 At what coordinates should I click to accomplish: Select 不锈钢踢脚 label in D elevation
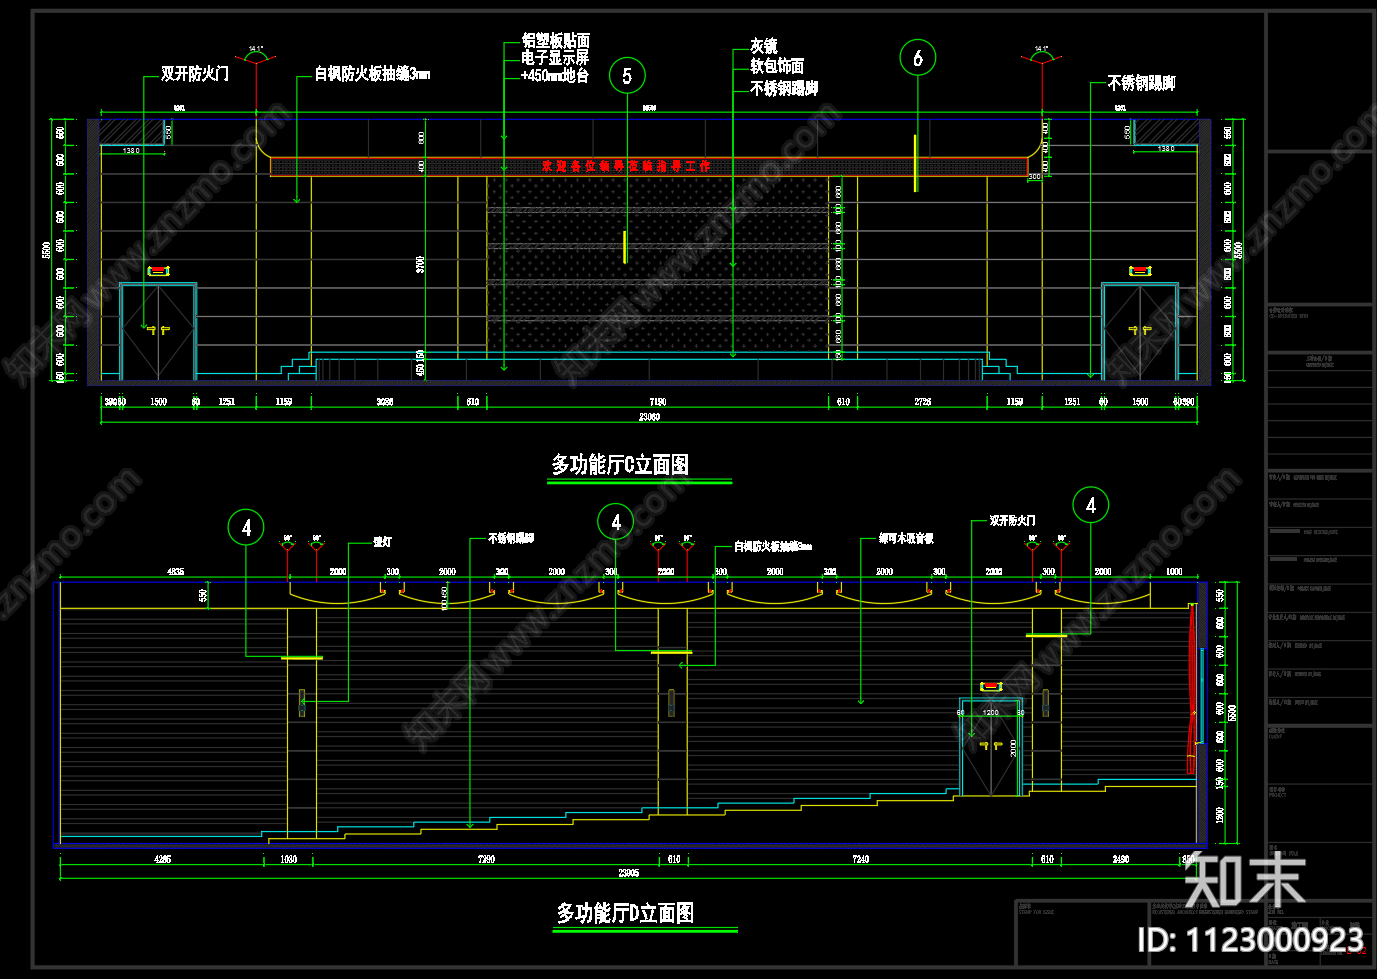point(511,538)
